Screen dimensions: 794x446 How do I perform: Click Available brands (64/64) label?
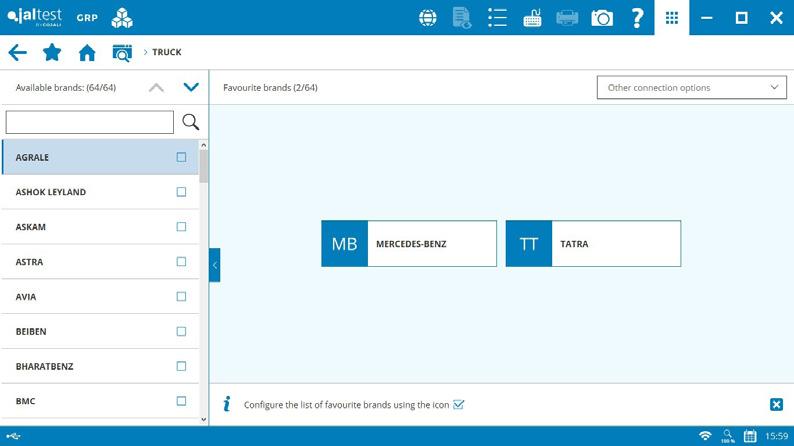pos(66,88)
